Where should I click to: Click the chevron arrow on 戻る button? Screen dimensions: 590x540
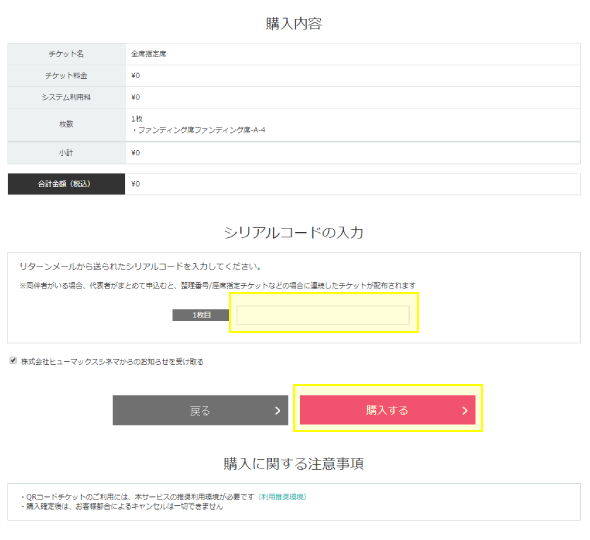pos(277,411)
